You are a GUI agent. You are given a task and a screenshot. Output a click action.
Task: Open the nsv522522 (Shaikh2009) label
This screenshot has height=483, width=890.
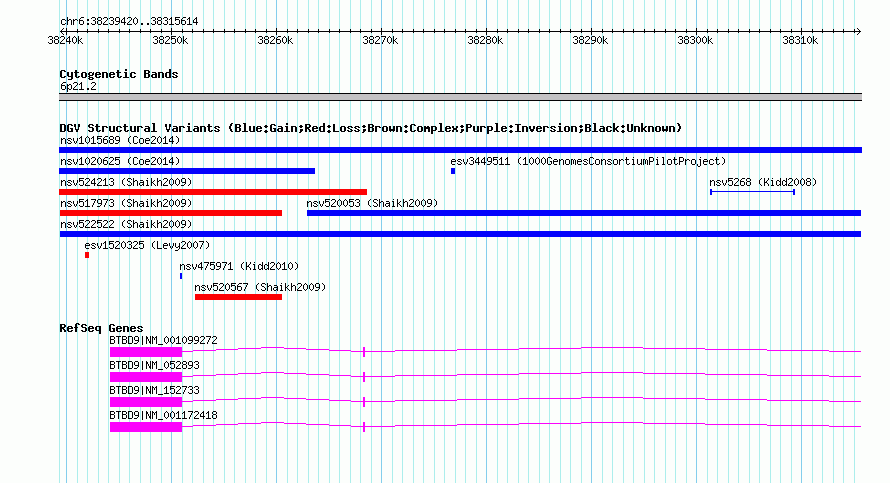click(126, 224)
